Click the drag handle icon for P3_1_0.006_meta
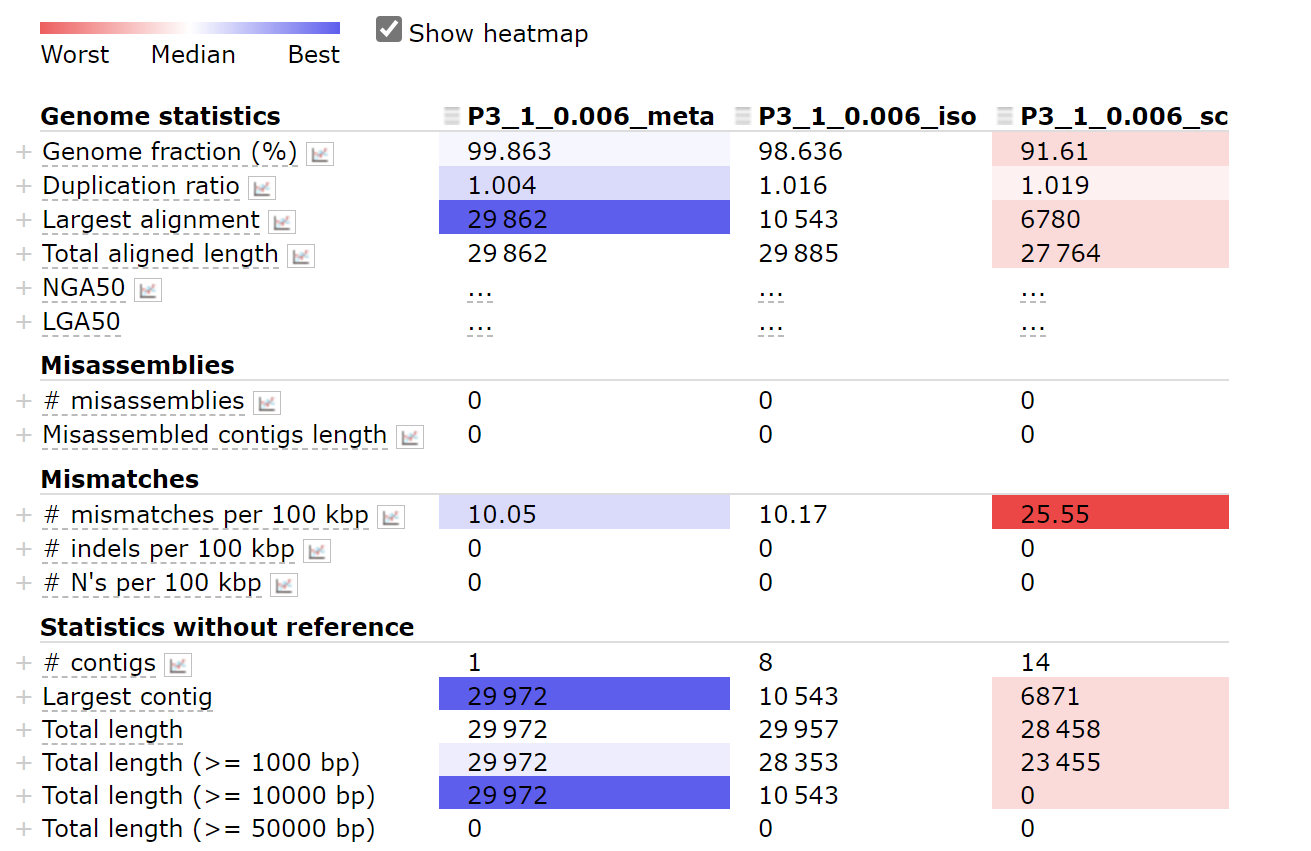The image size is (1311, 851). click(x=453, y=117)
